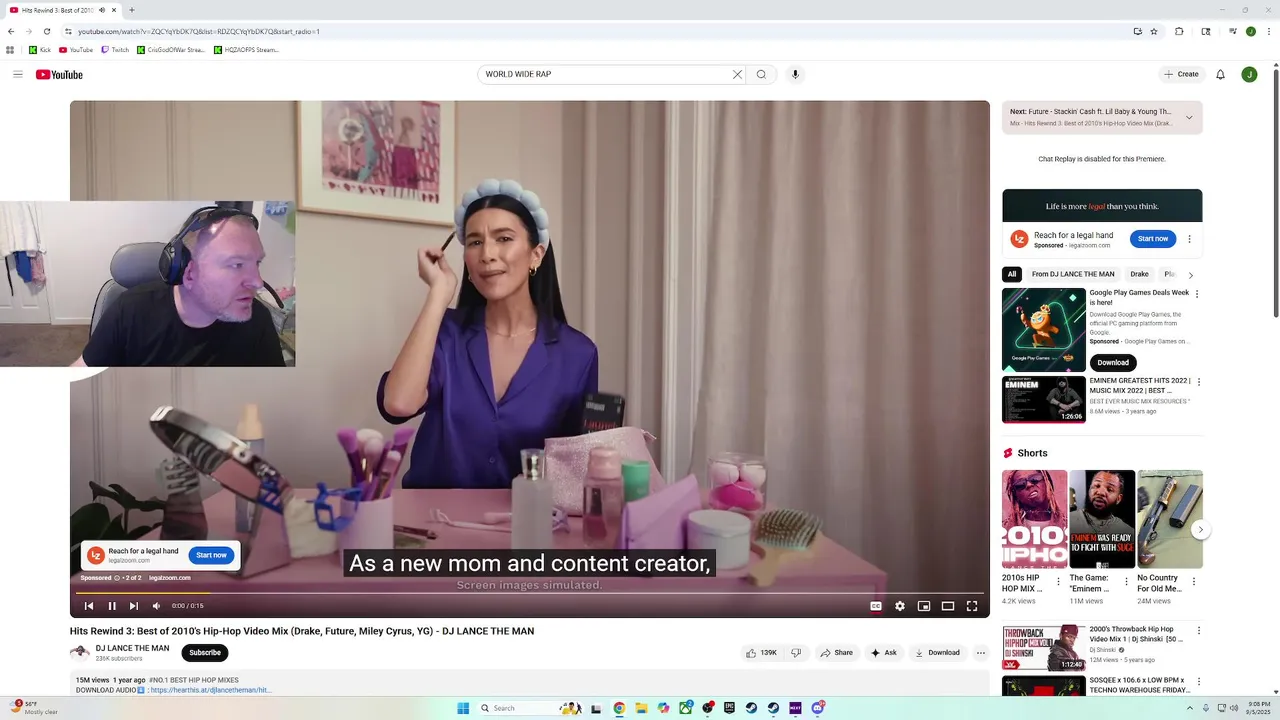This screenshot has width=1280, height=720.
Task: Mute the video player volume
Action: coord(156,606)
